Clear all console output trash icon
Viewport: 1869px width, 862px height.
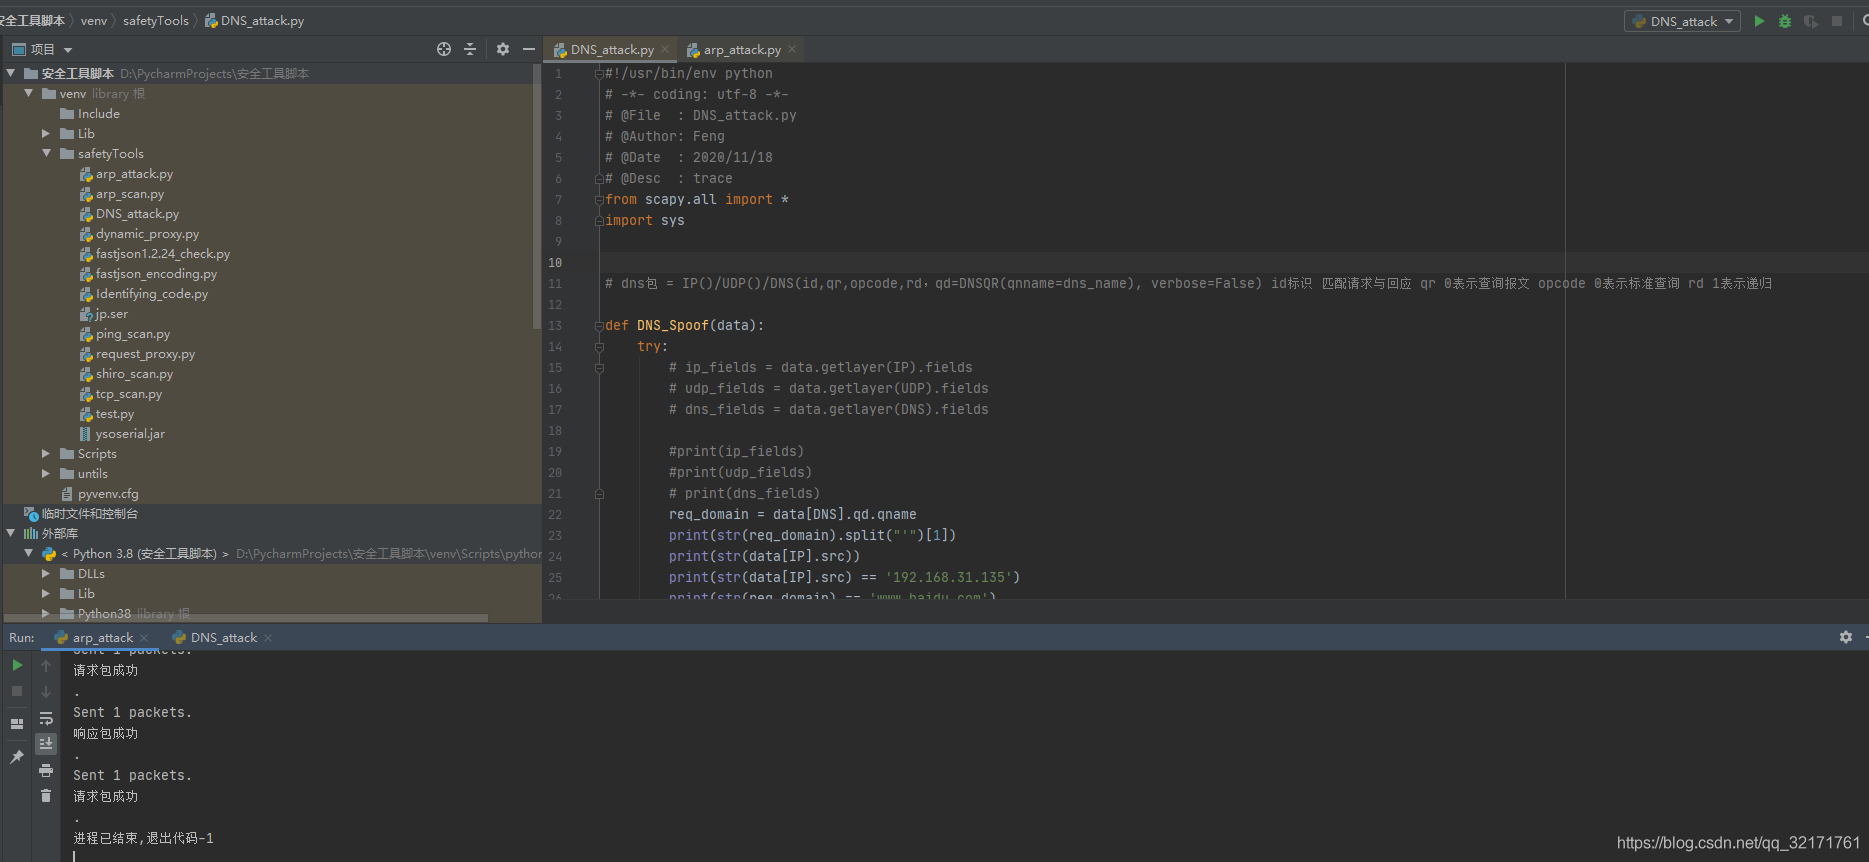point(46,796)
